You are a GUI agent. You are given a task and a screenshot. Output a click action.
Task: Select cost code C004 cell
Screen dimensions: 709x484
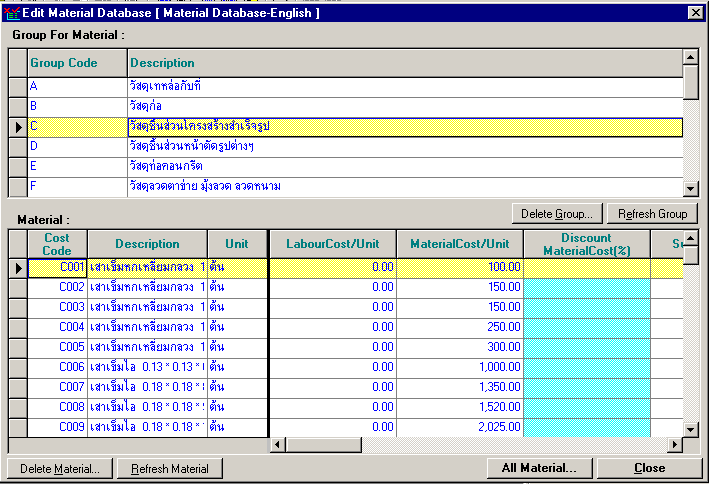click(x=57, y=327)
